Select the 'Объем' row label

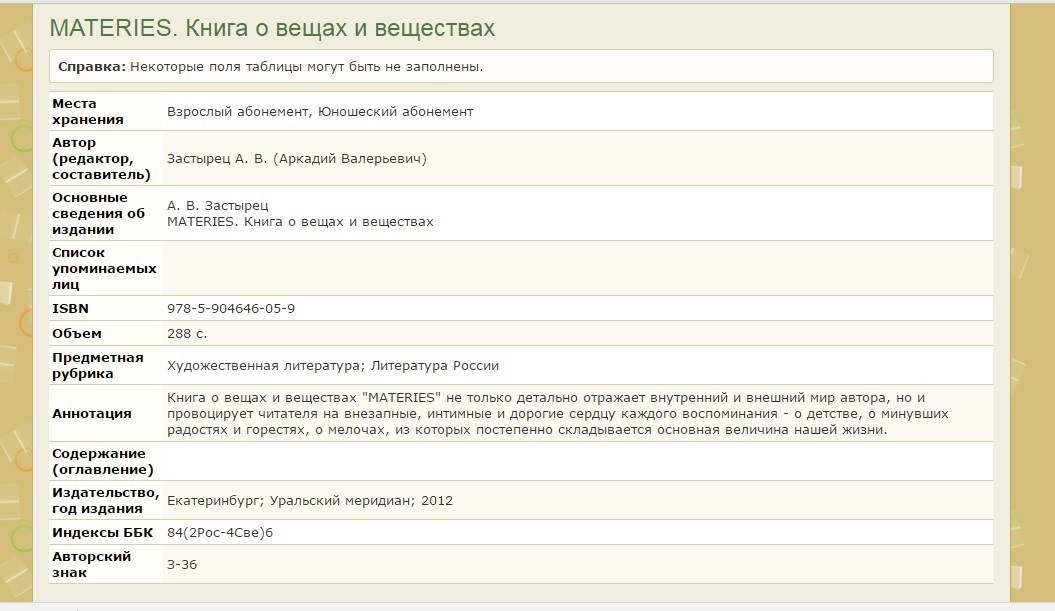point(77,333)
